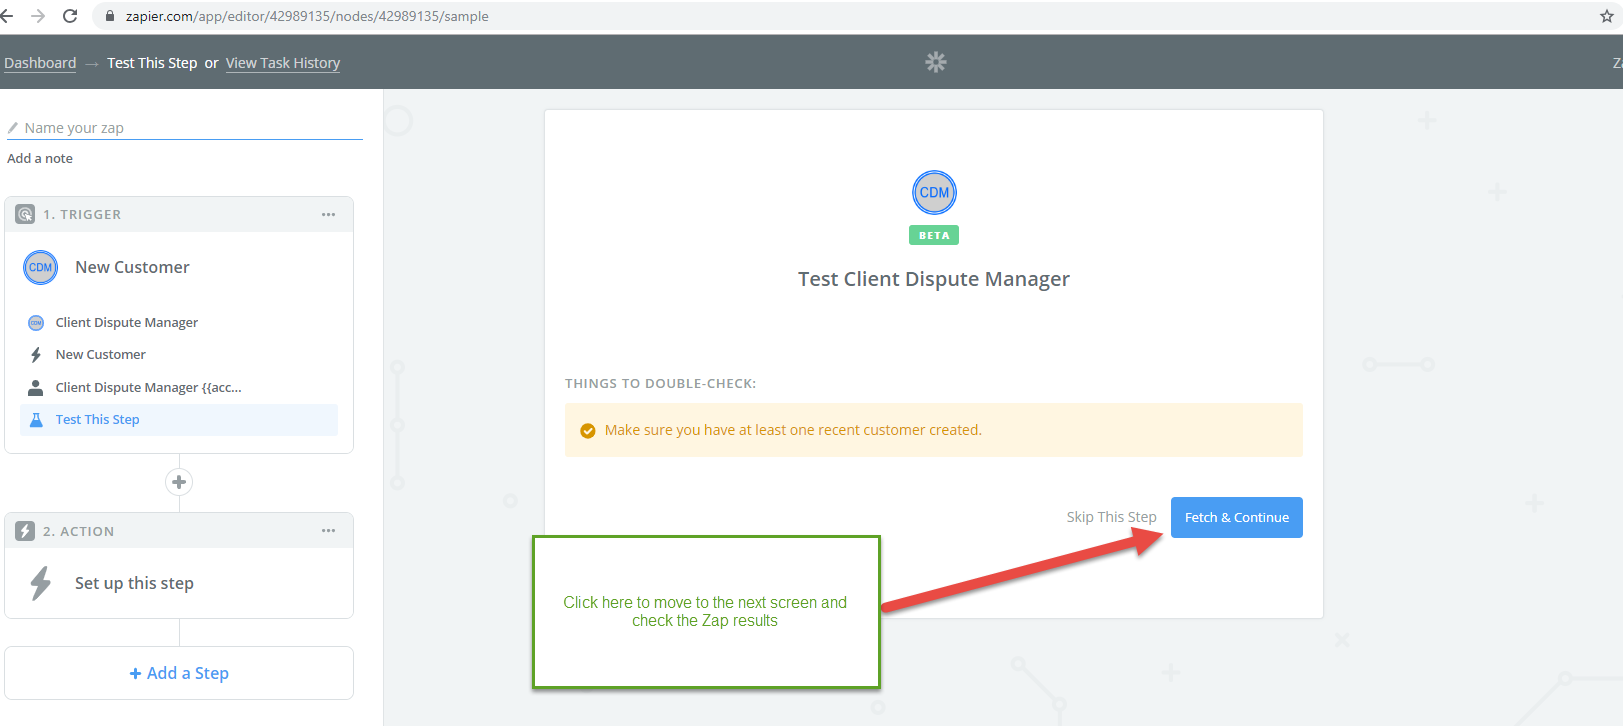1623x726 pixels.
Task: Click the recent customer created reminder text
Action: click(x=793, y=430)
